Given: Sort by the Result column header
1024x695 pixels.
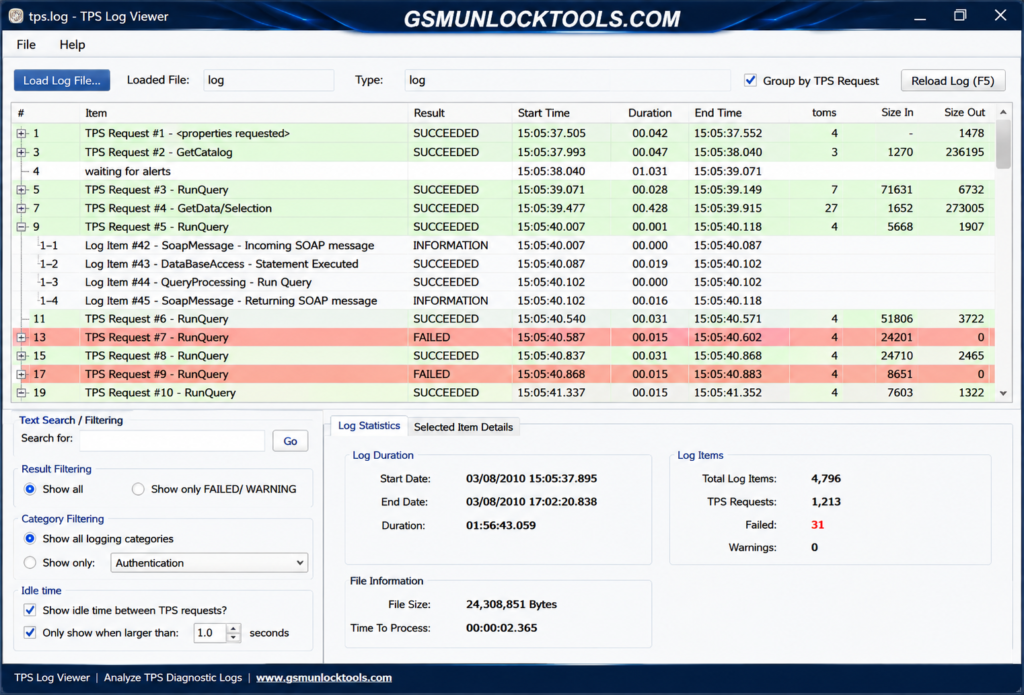Looking at the screenshot, I should coord(460,113).
